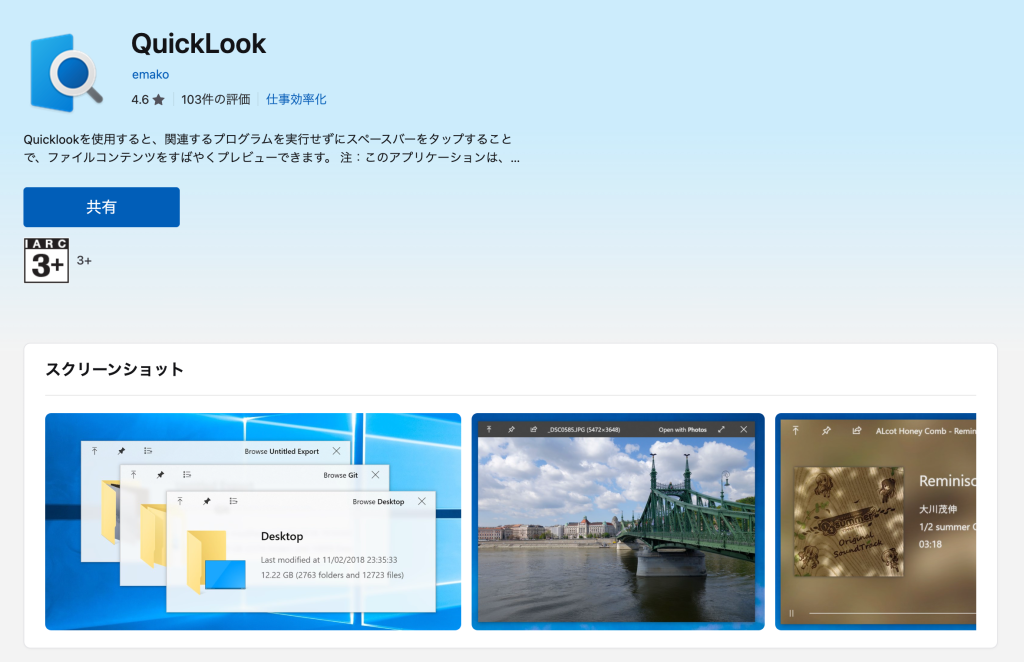Click Browse Untitled Export button
The width and height of the screenshot is (1024, 662).
[281, 451]
